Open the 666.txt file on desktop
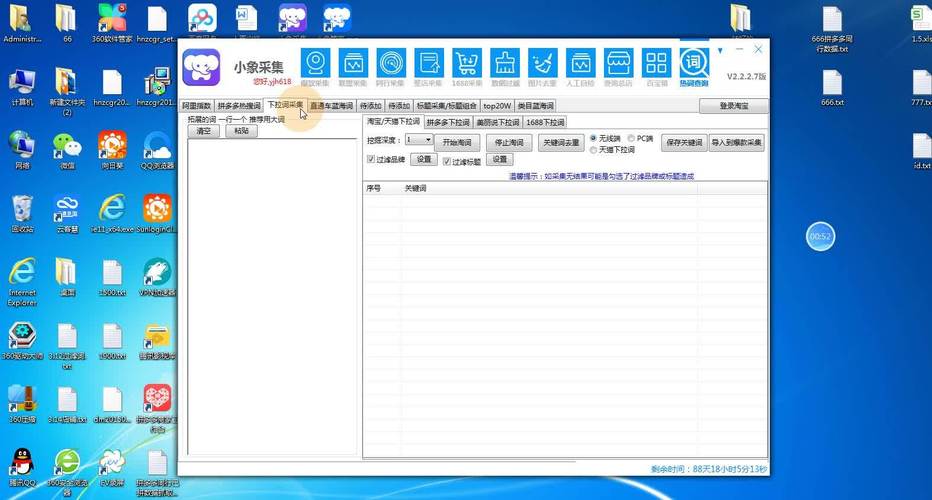Screen dimensions: 932x500 click(x=832, y=87)
